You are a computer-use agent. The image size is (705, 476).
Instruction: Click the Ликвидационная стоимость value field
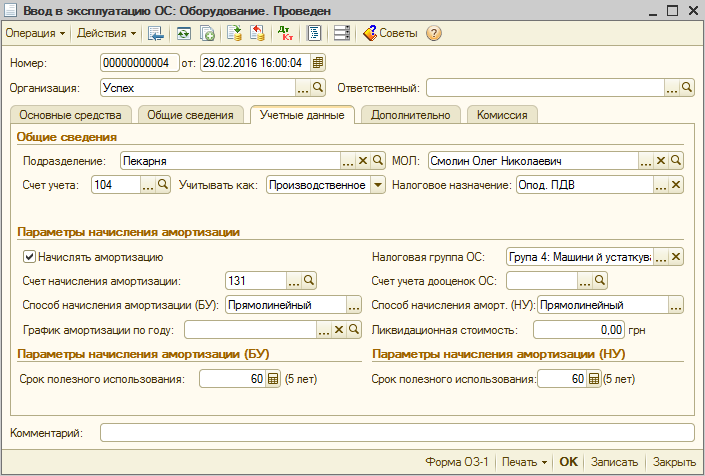(x=579, y=330)
